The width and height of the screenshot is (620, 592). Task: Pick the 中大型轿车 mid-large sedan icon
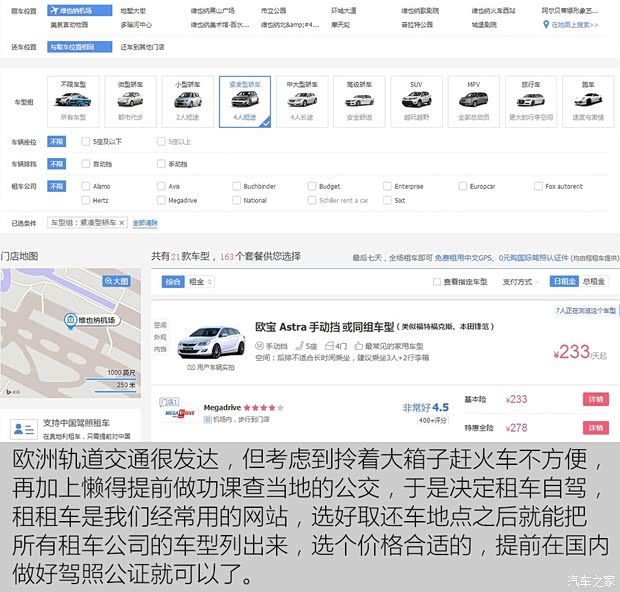302,99
